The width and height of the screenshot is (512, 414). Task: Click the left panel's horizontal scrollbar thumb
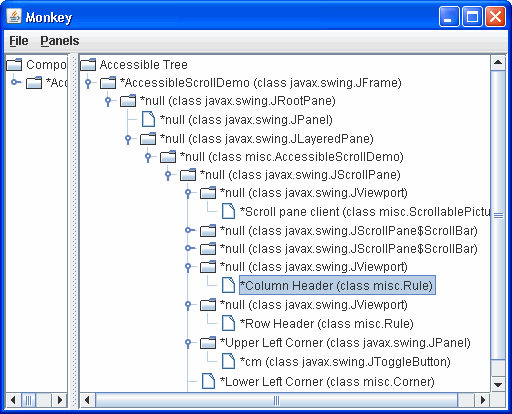[29, 399]
